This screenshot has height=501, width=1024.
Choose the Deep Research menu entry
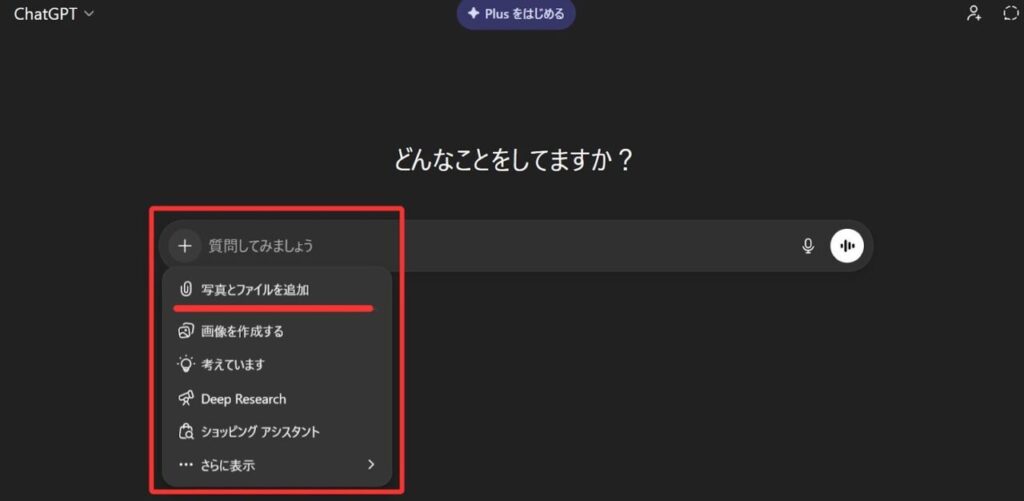point(243,399)
